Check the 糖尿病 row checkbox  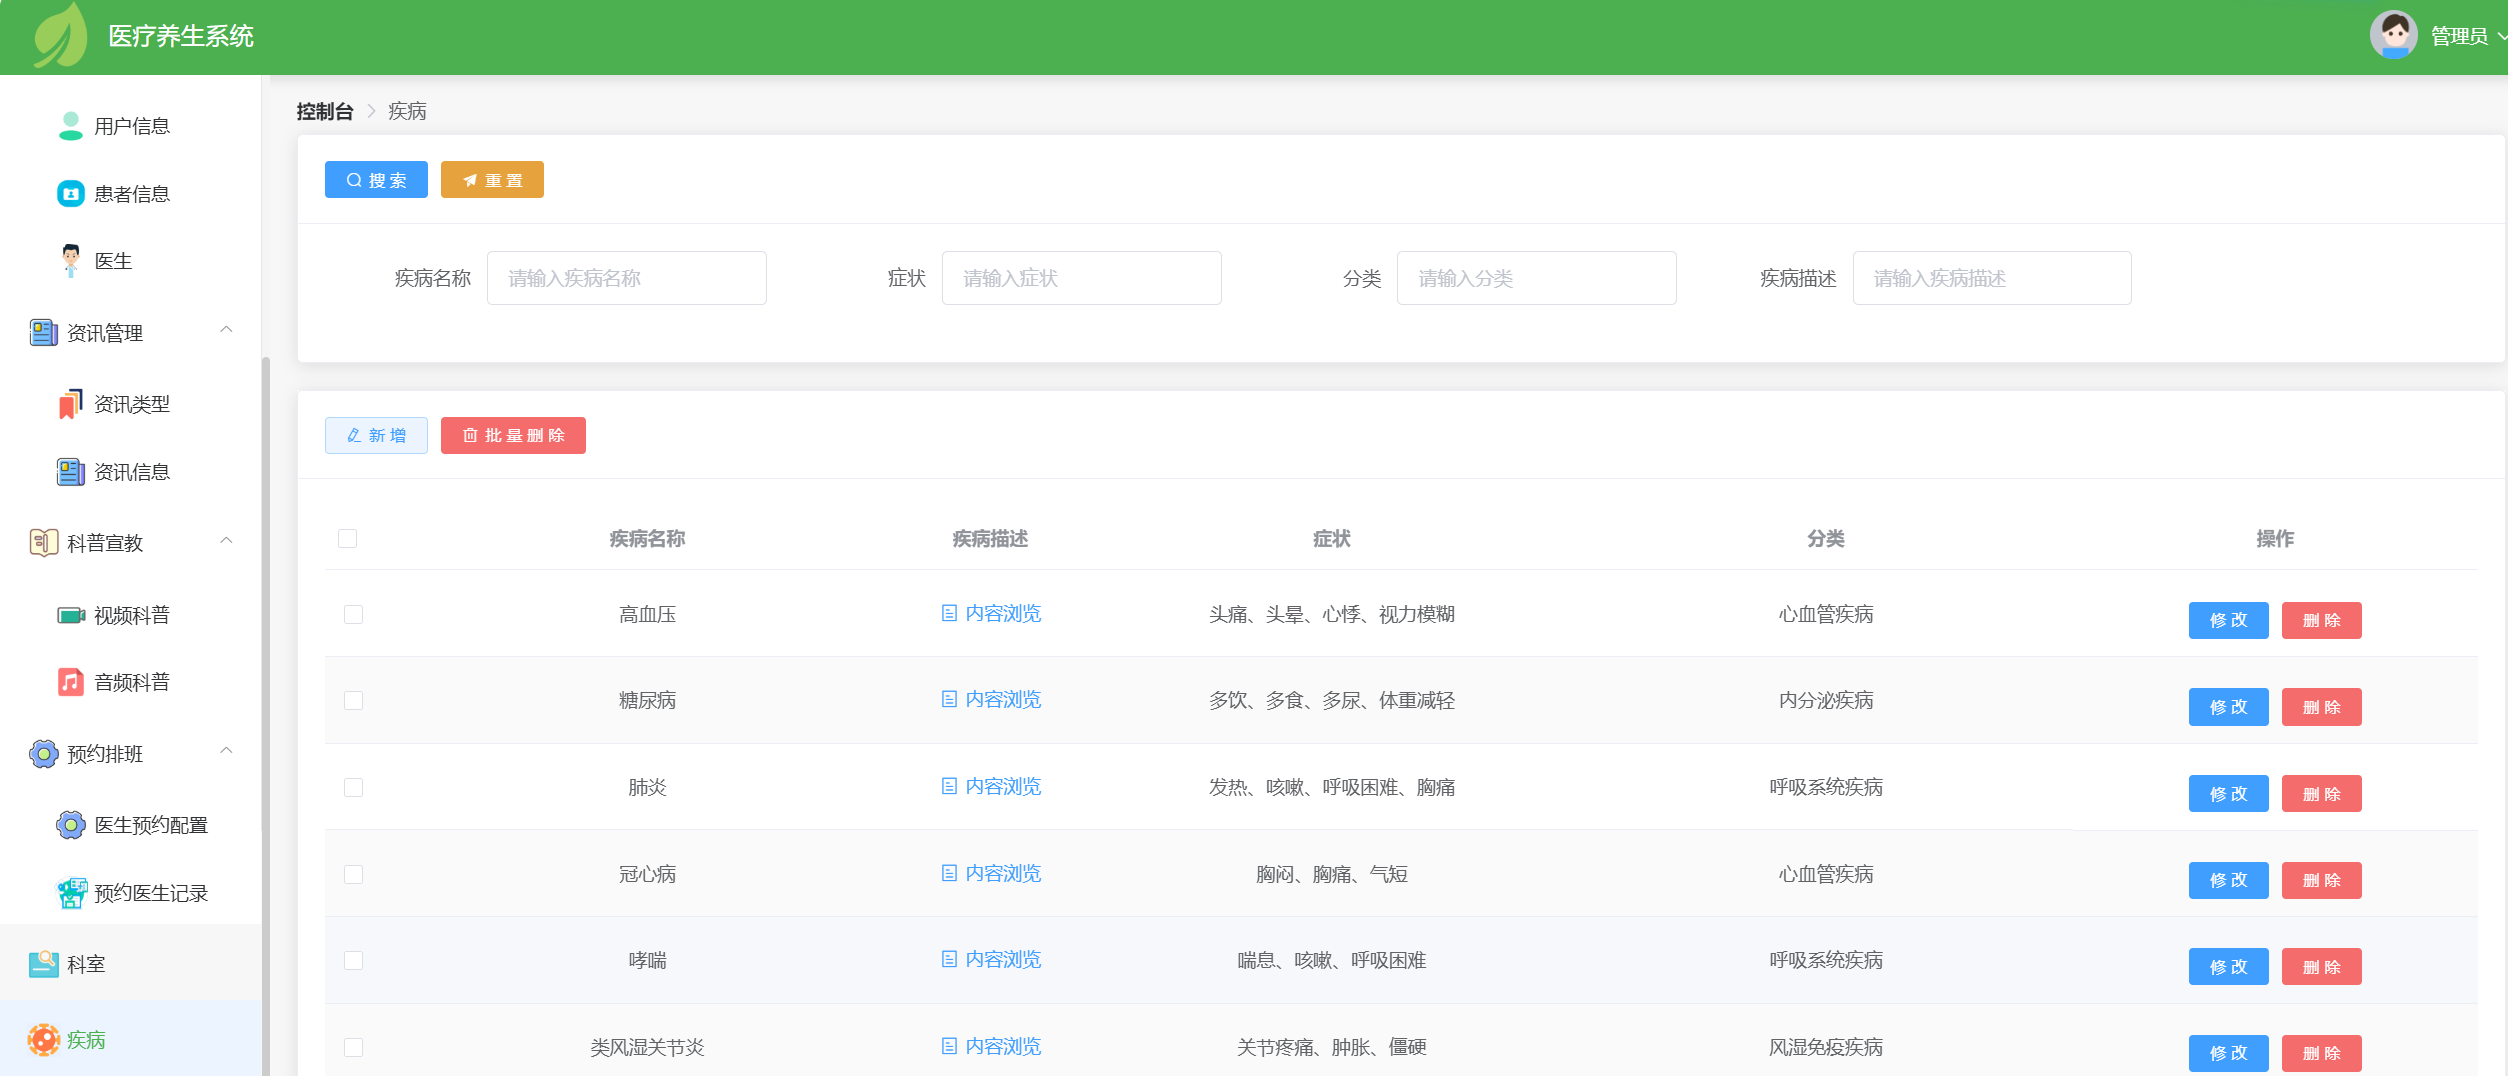(x=354, y=701)
